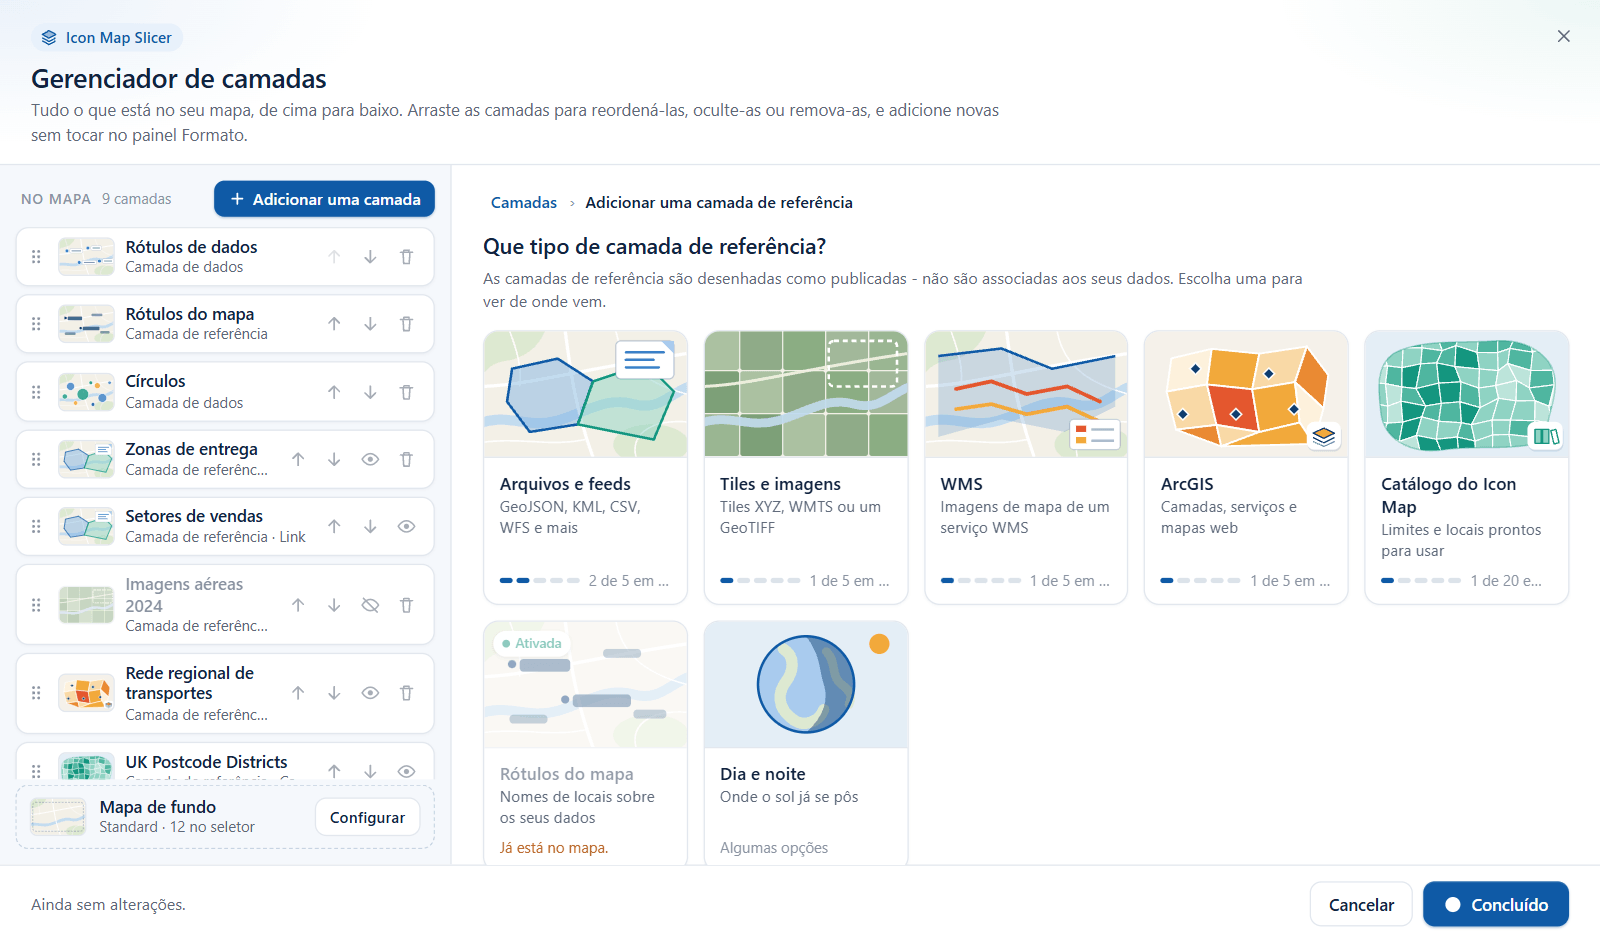Grab the drag handle of Círculos layer

36,392
